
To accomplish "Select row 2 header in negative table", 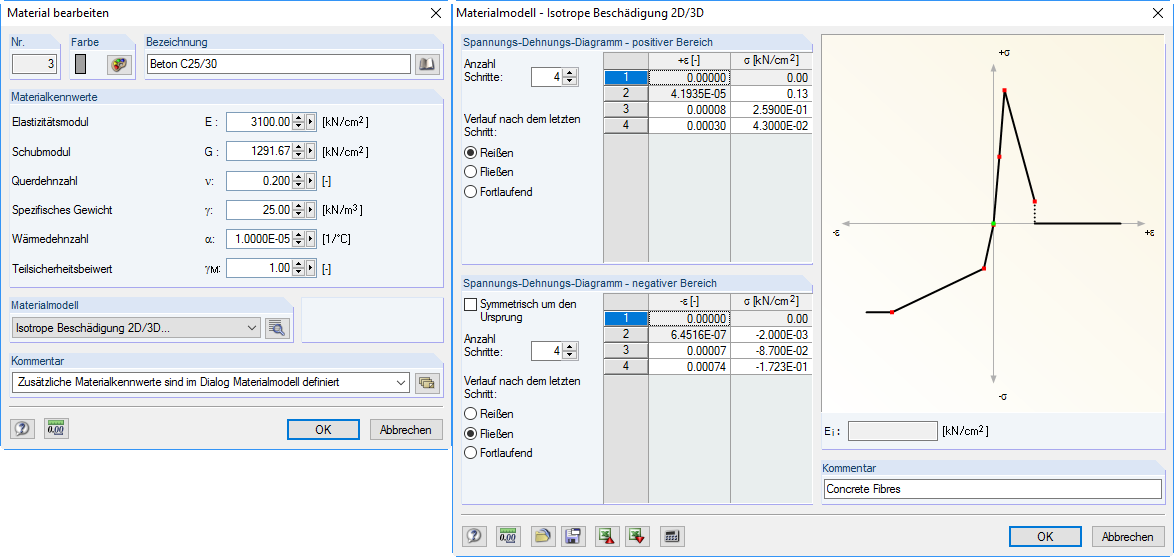I will 626,335.
